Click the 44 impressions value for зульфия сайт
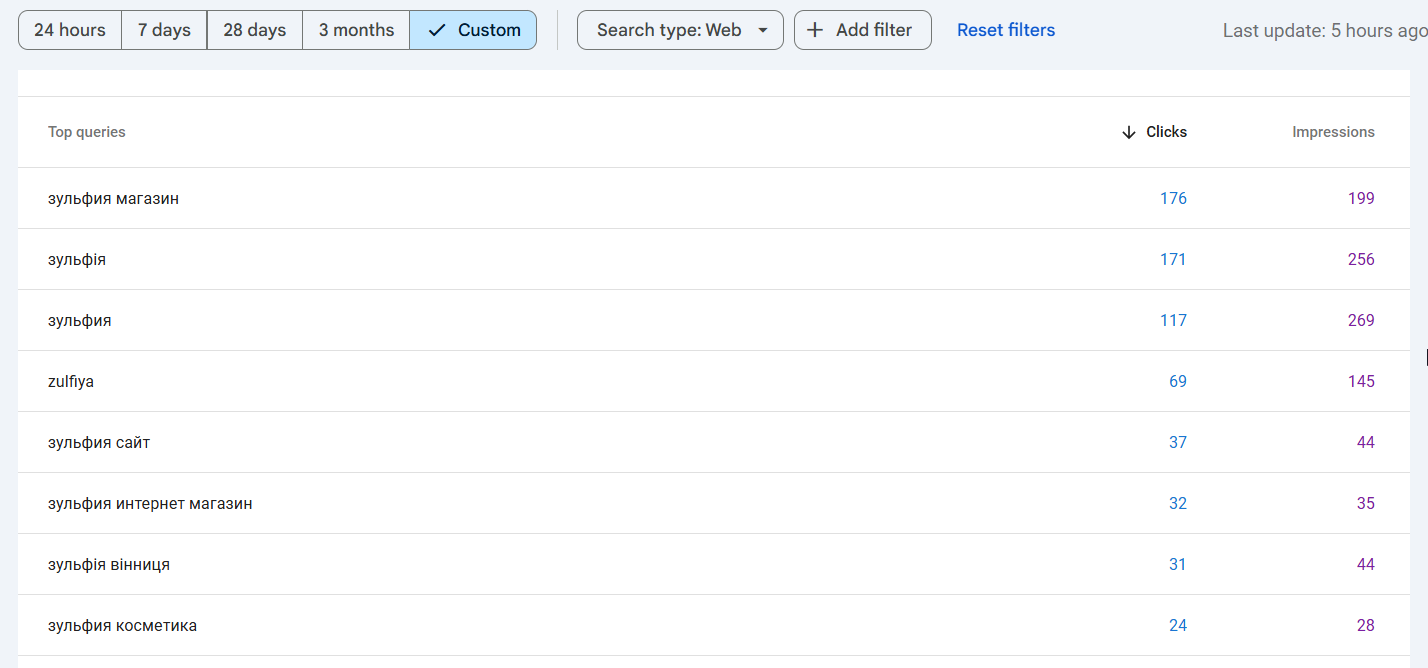 pyautogui.click(x=1366, y=442)
